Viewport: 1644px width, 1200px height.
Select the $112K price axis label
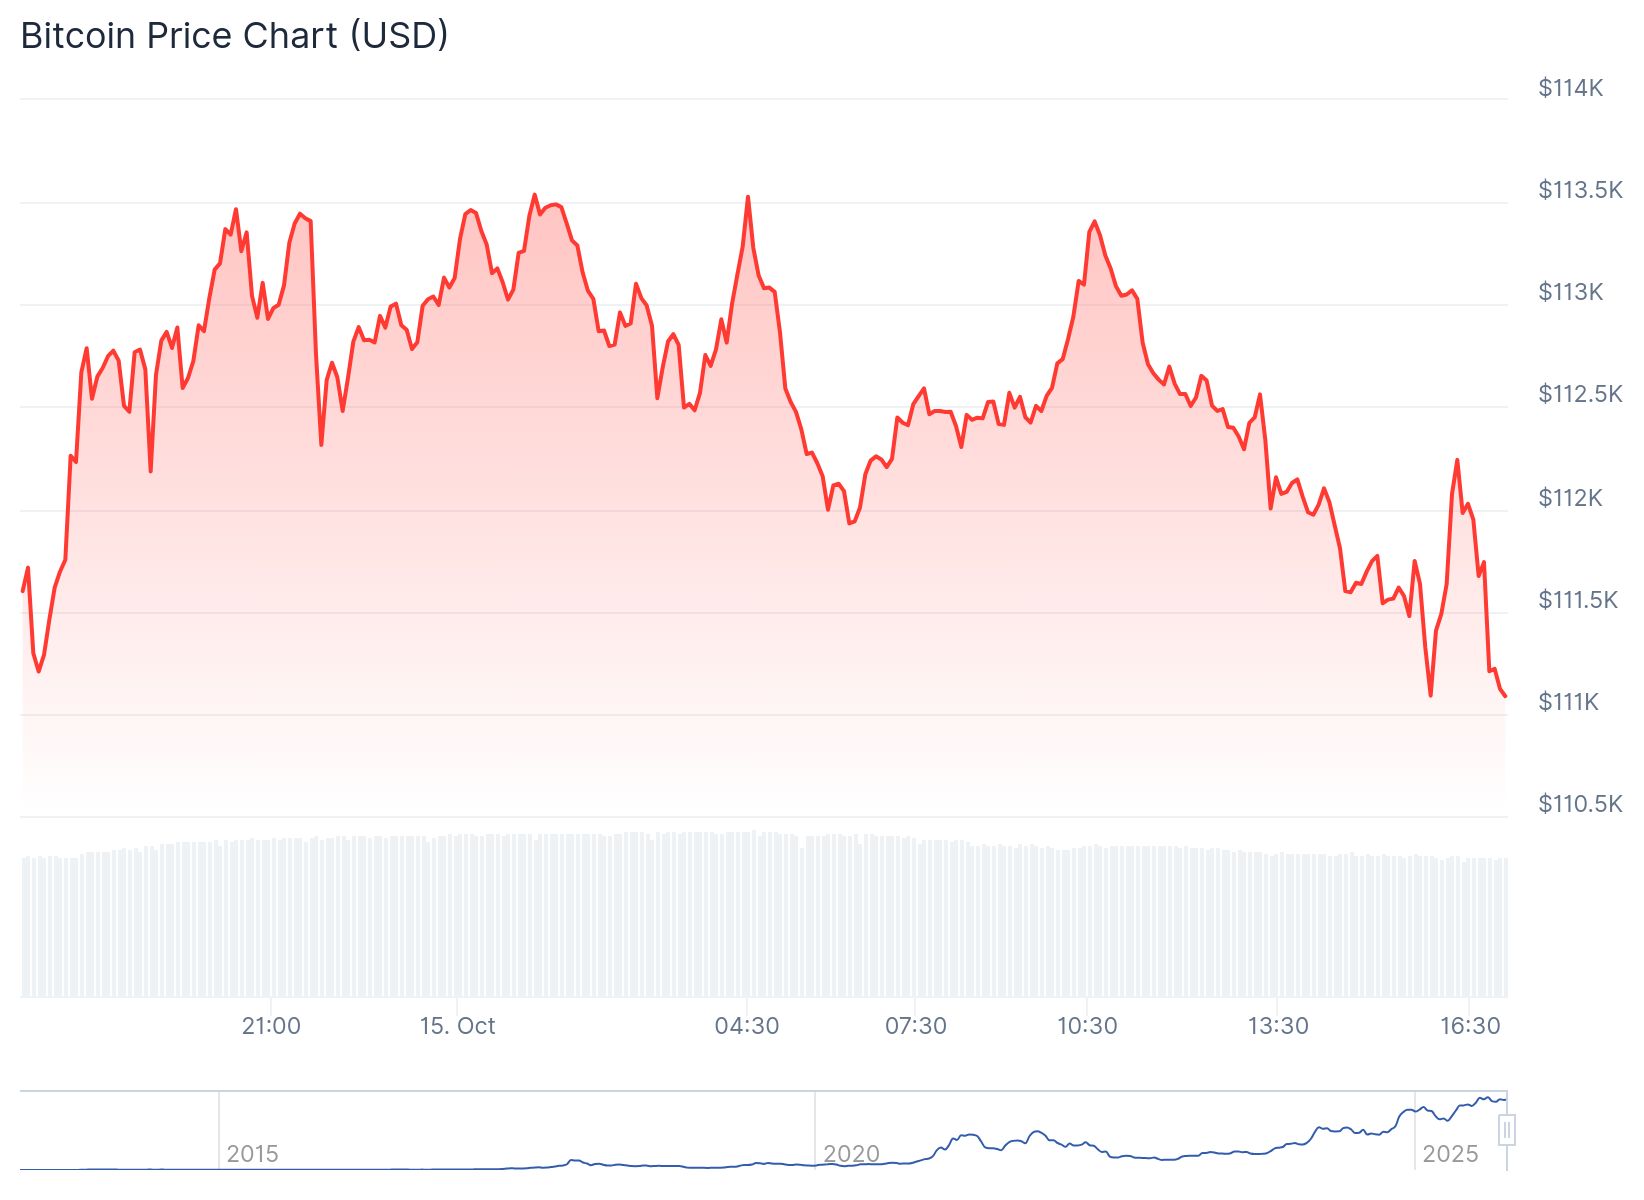pyautogui.click(x=1570, y=497)
